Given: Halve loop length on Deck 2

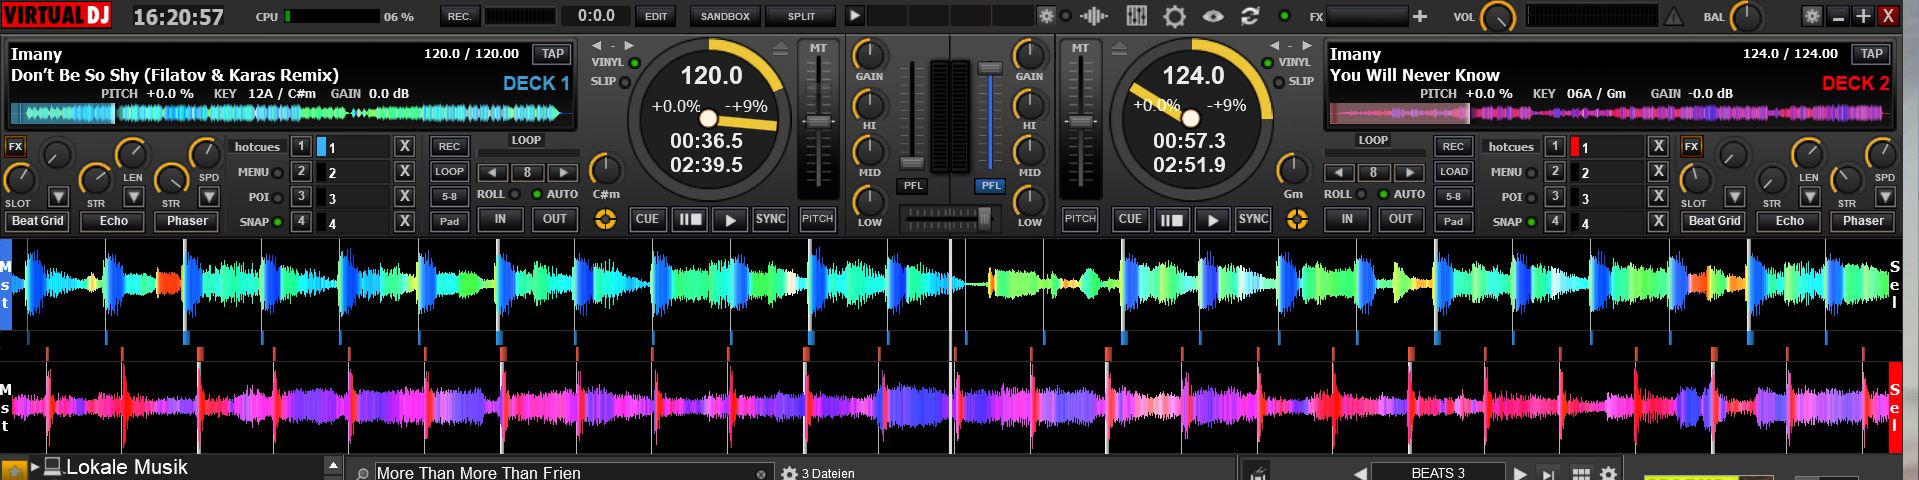Looking at the screenshot, I should click(1339, 172).
